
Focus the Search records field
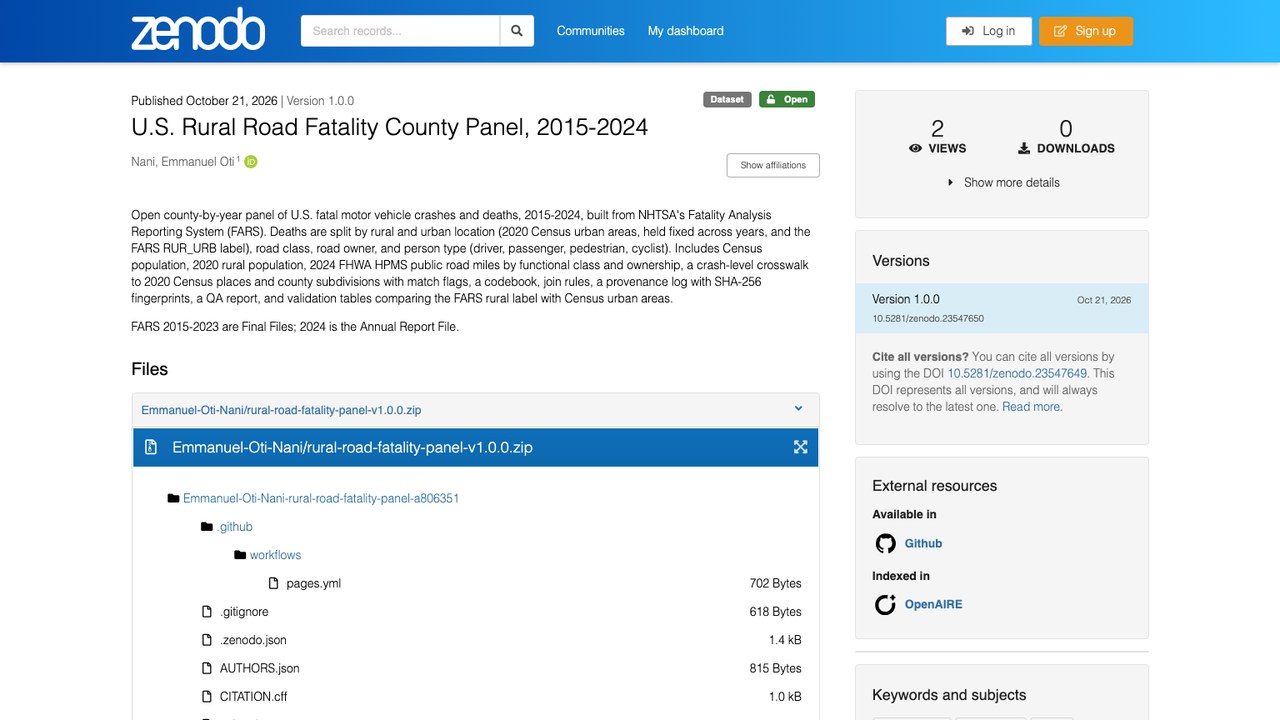point(400,31)
